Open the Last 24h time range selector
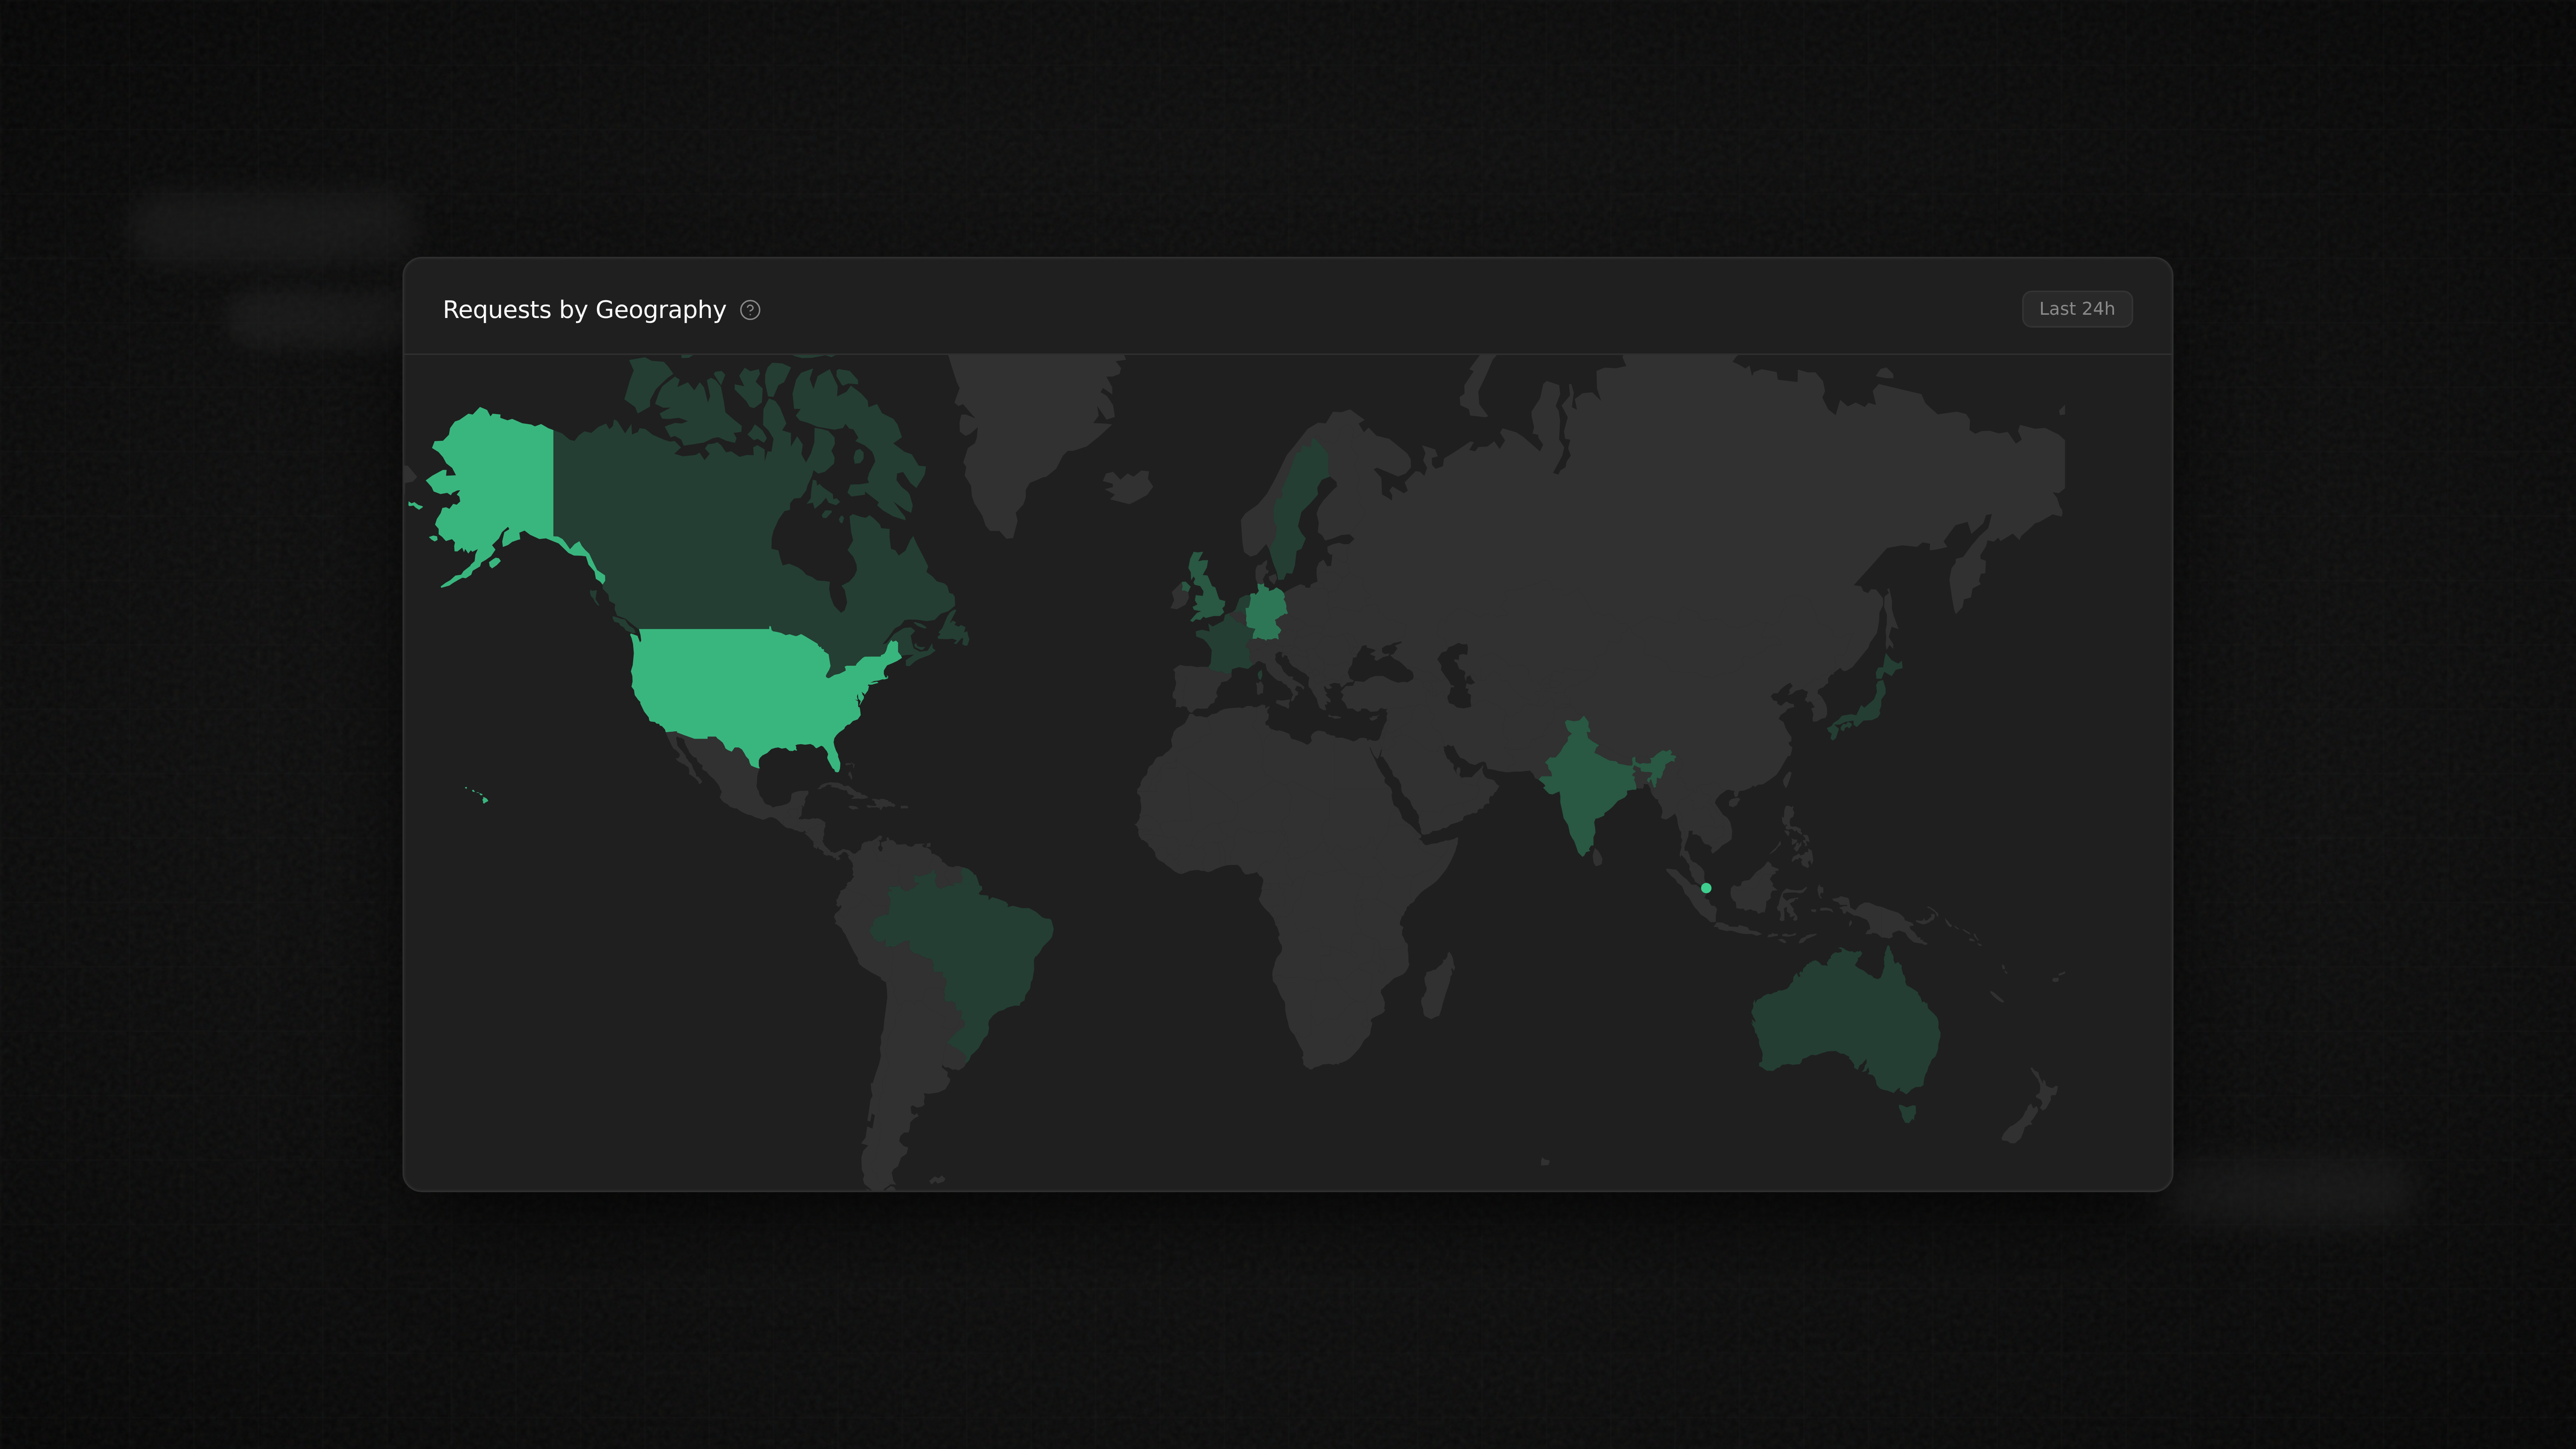Image resolution: width=2576 pixels, height=1449 pixels. 2076,309
